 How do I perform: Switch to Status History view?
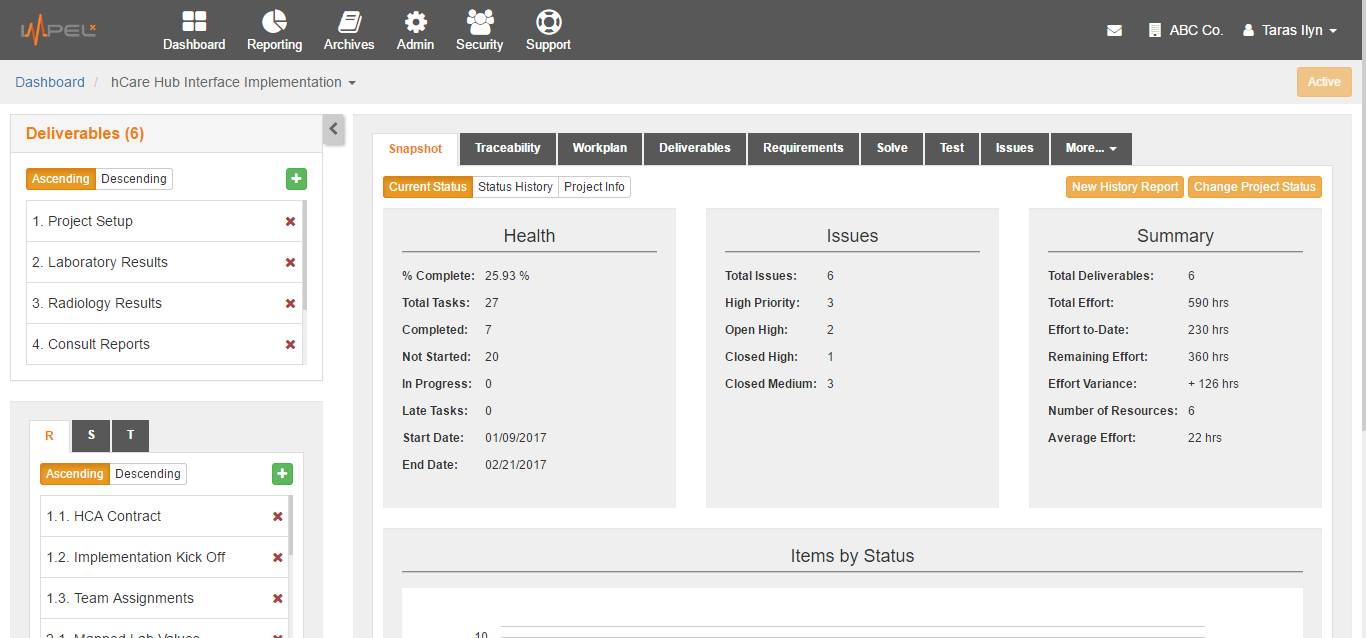click(x=515, y=187)
